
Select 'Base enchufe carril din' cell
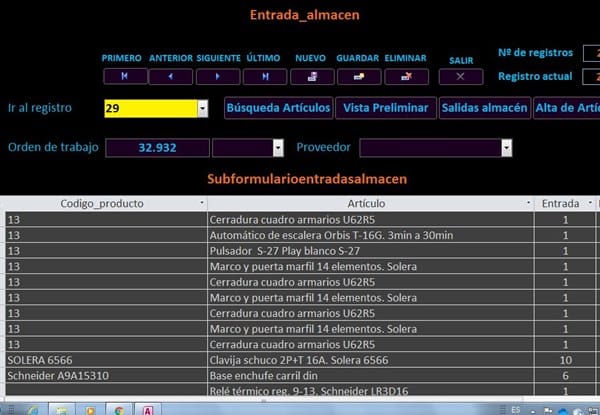click(x=370, y=376)
